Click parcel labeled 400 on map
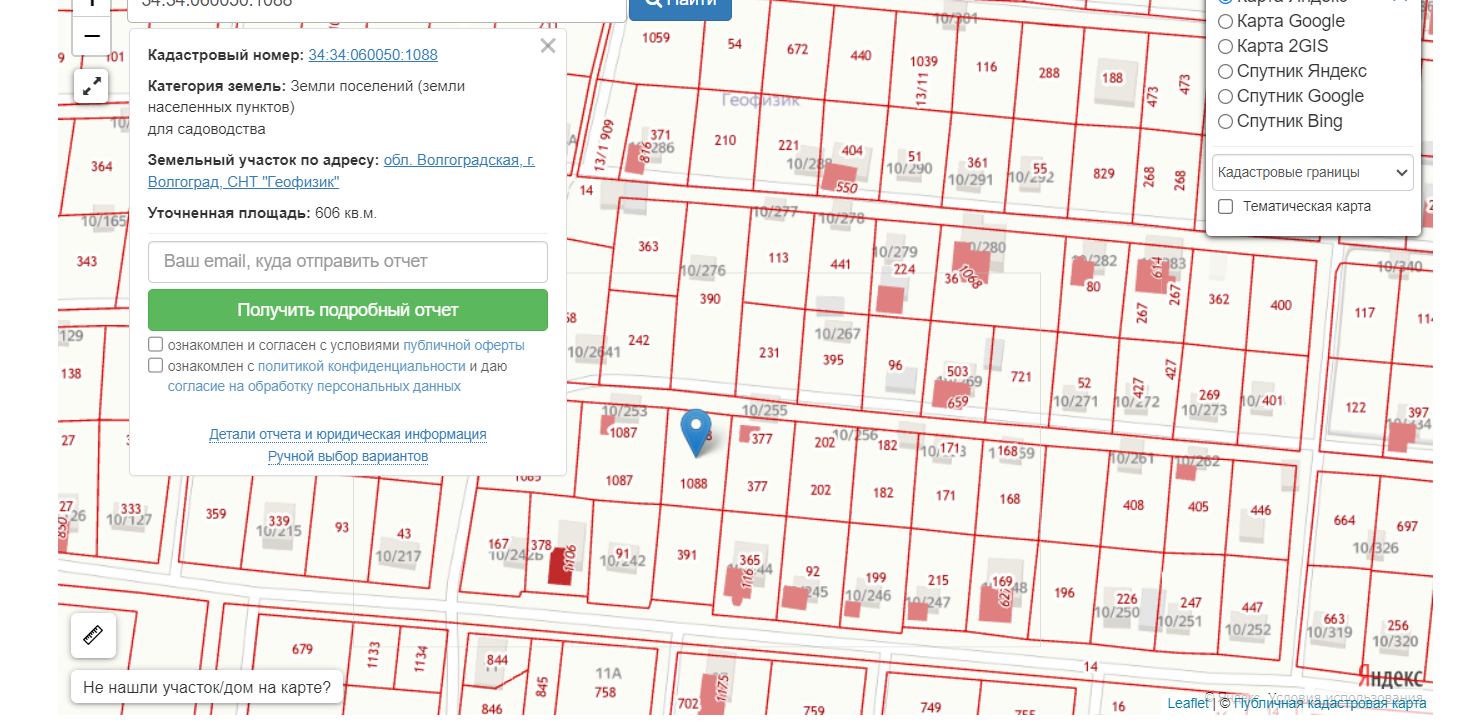The width and height of the screenshot is (1468, 726). coord(1281,306)
